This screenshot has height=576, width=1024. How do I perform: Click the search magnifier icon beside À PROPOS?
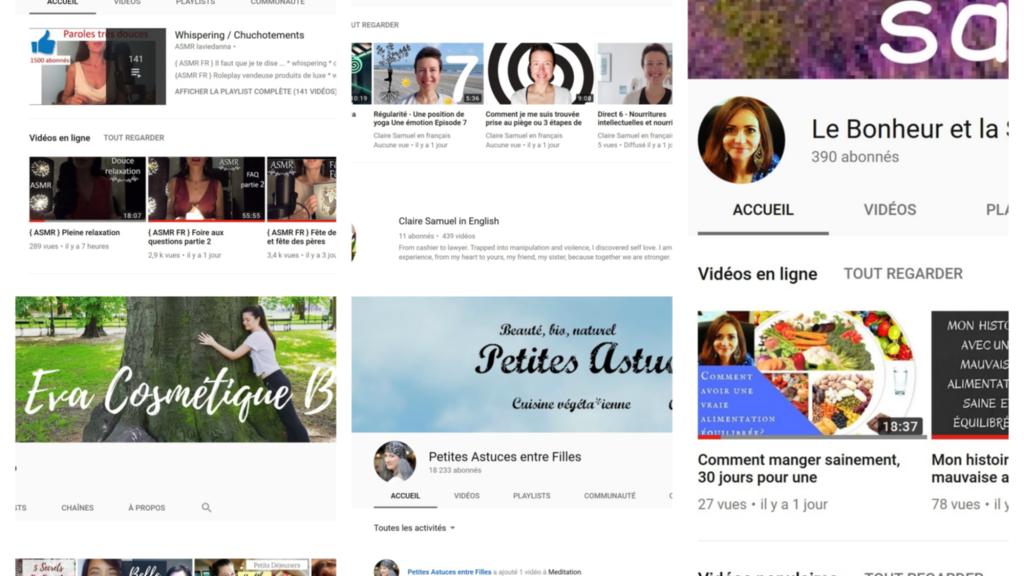206,507
